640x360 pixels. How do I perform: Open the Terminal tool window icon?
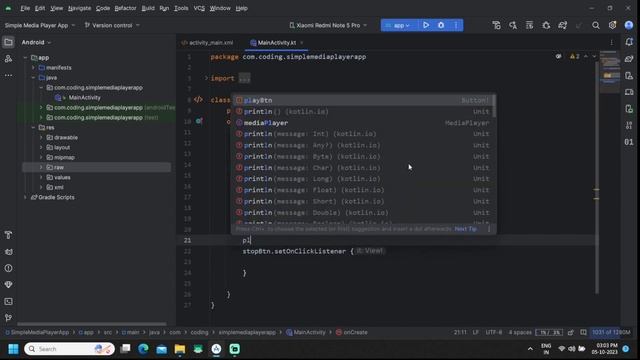point(8,301)
